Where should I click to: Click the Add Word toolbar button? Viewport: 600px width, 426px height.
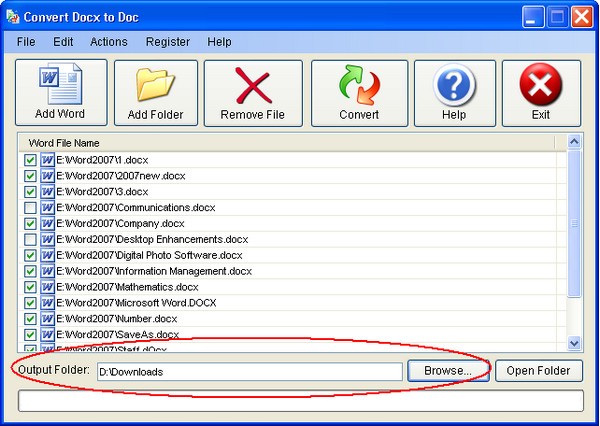[61, 92]
